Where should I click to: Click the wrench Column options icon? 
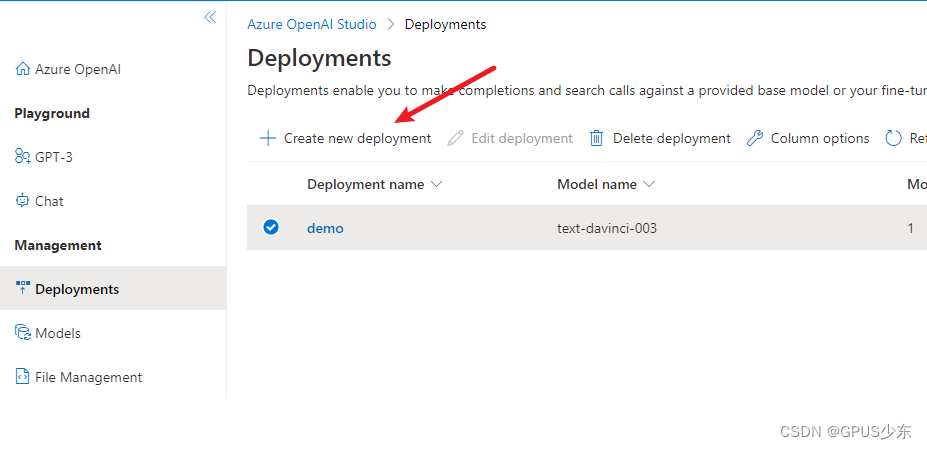(x=754, y=138)
